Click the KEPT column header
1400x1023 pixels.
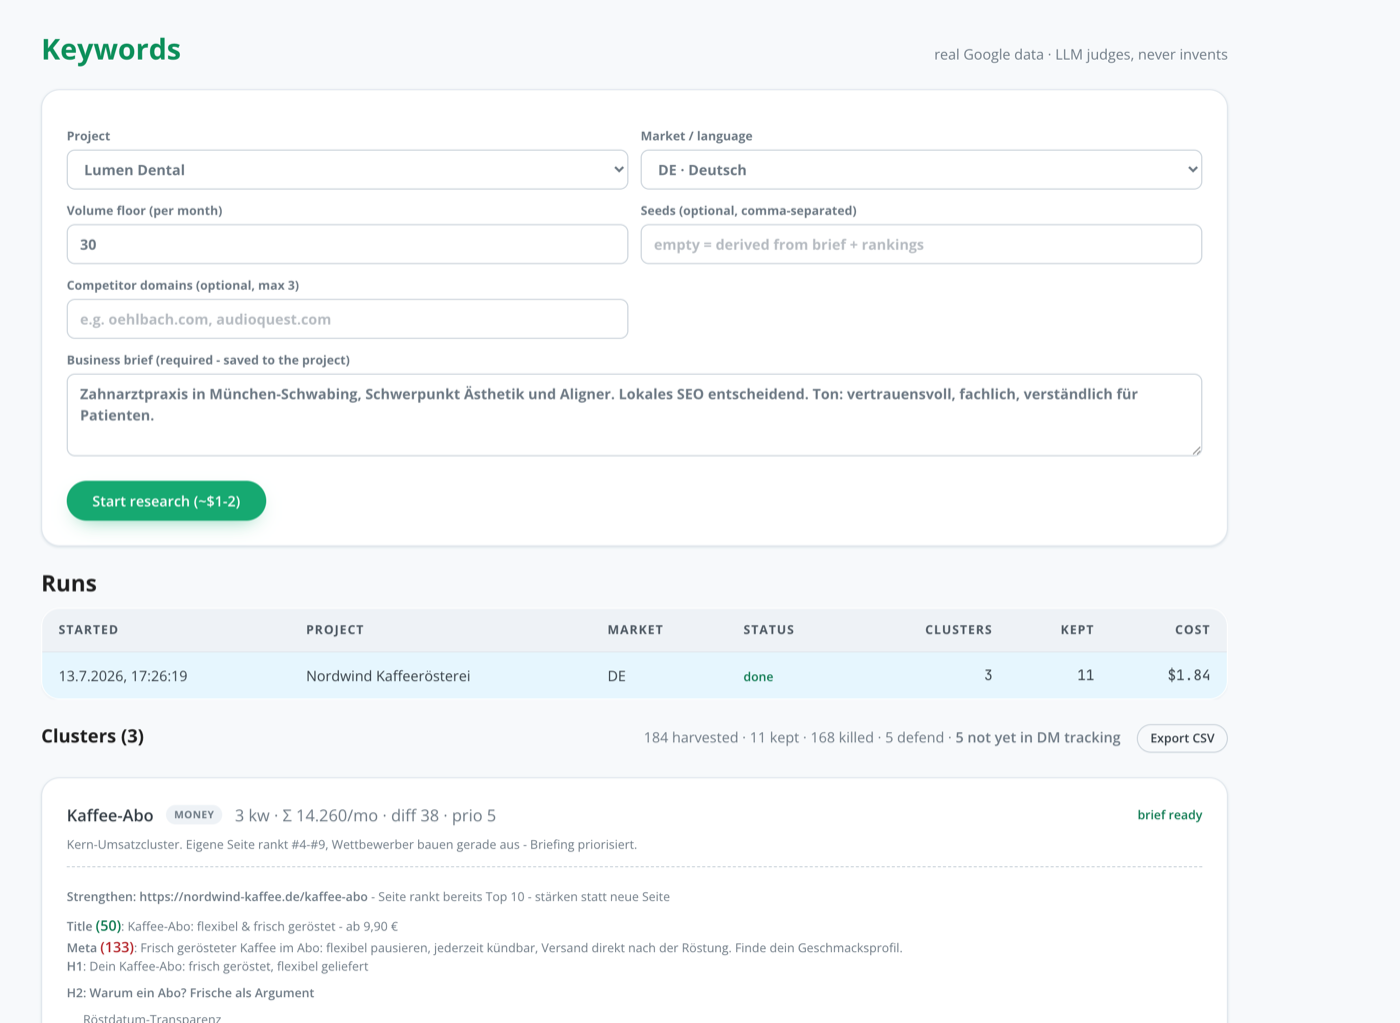click(1077, 630)
